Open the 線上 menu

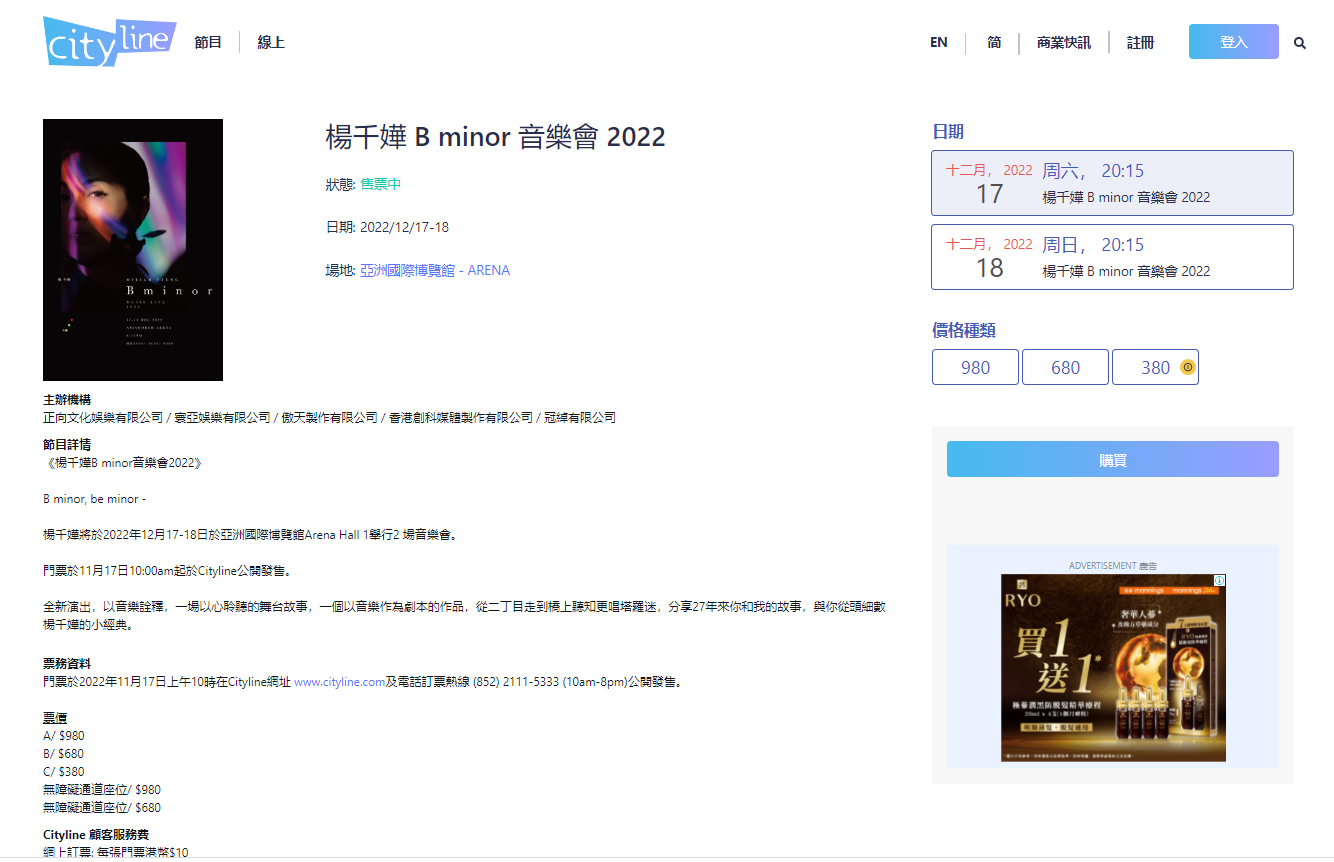click(x=271, y=42)
